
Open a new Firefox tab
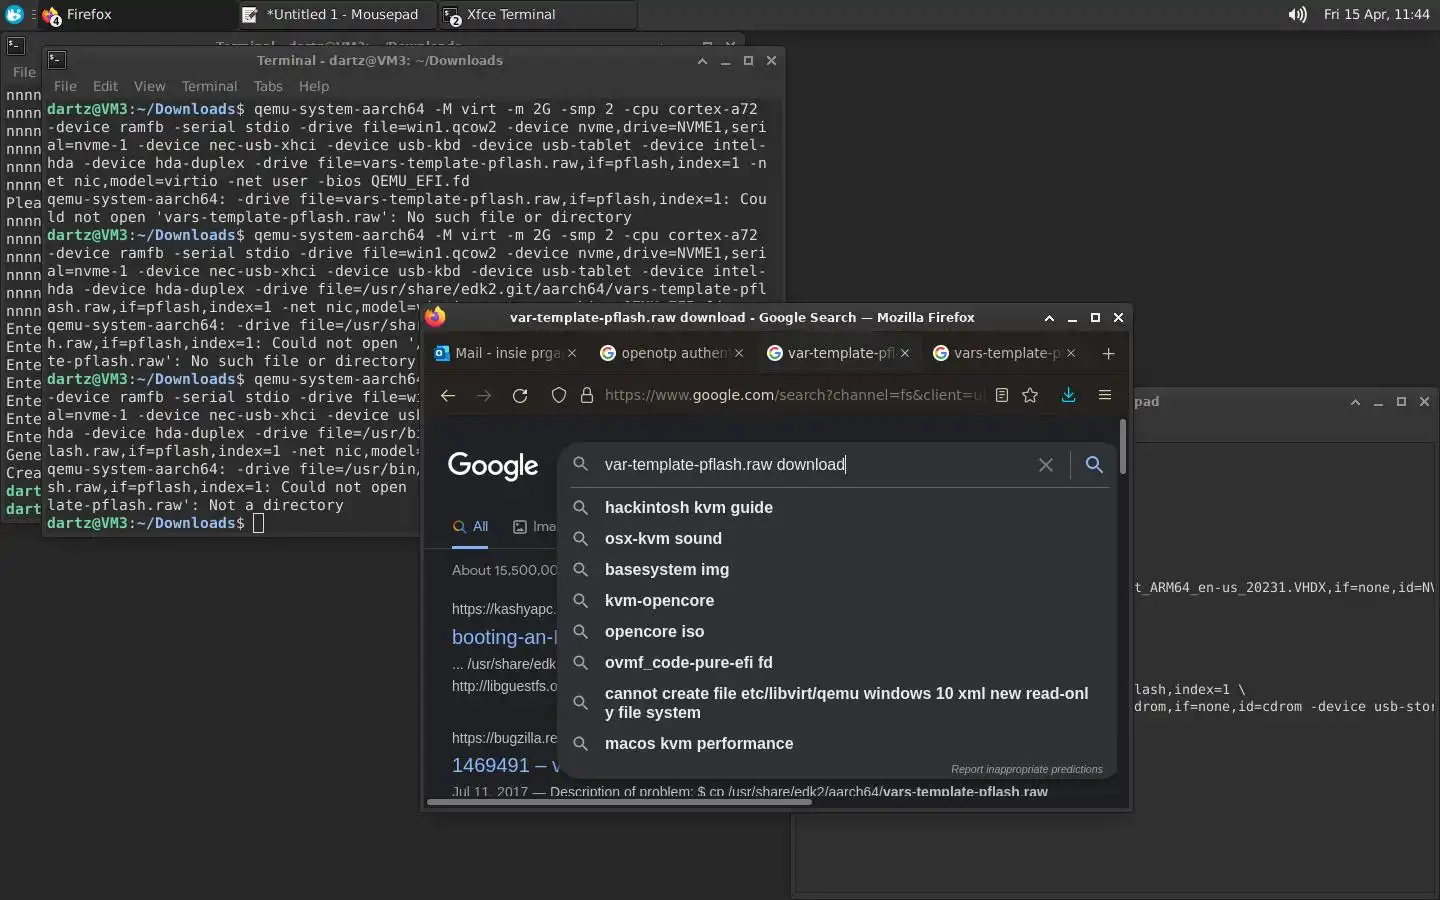[1108, 353]
